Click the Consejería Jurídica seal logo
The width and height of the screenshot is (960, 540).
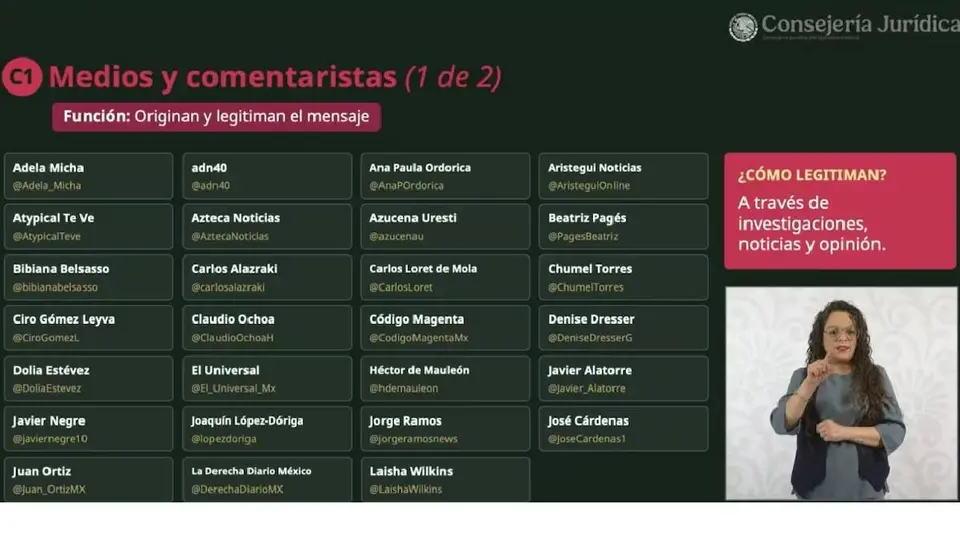pos(743,27)
